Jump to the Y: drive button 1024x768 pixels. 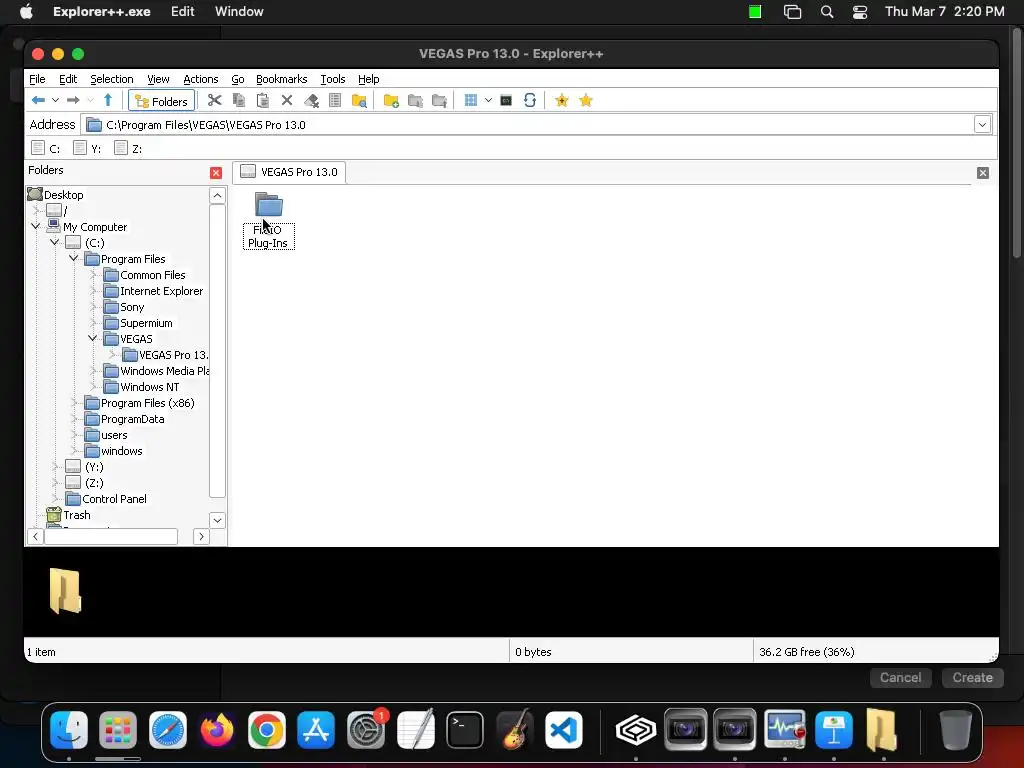tap(88, 149)
